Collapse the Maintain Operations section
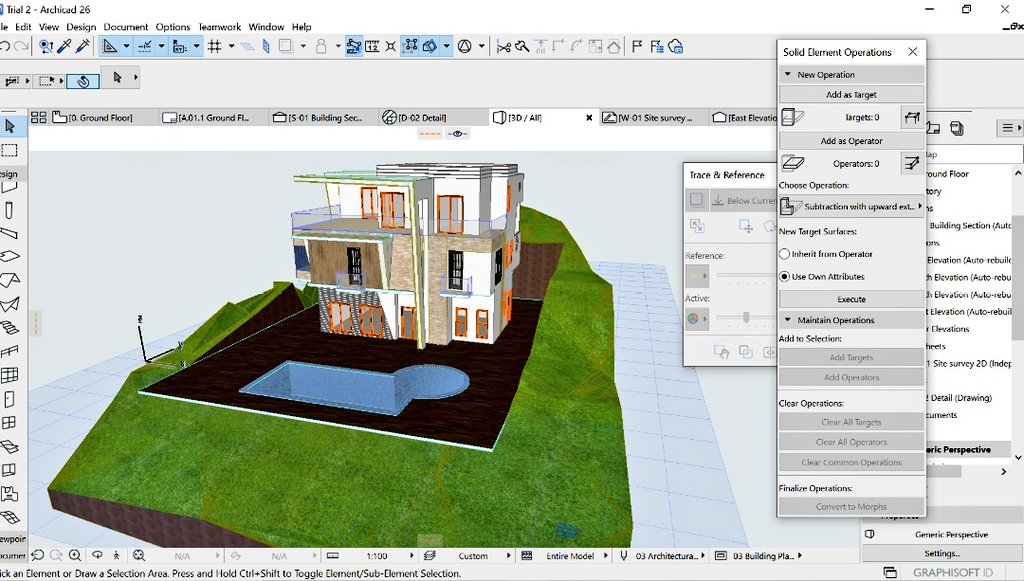The image size is (1024, 581). point(788,320)
